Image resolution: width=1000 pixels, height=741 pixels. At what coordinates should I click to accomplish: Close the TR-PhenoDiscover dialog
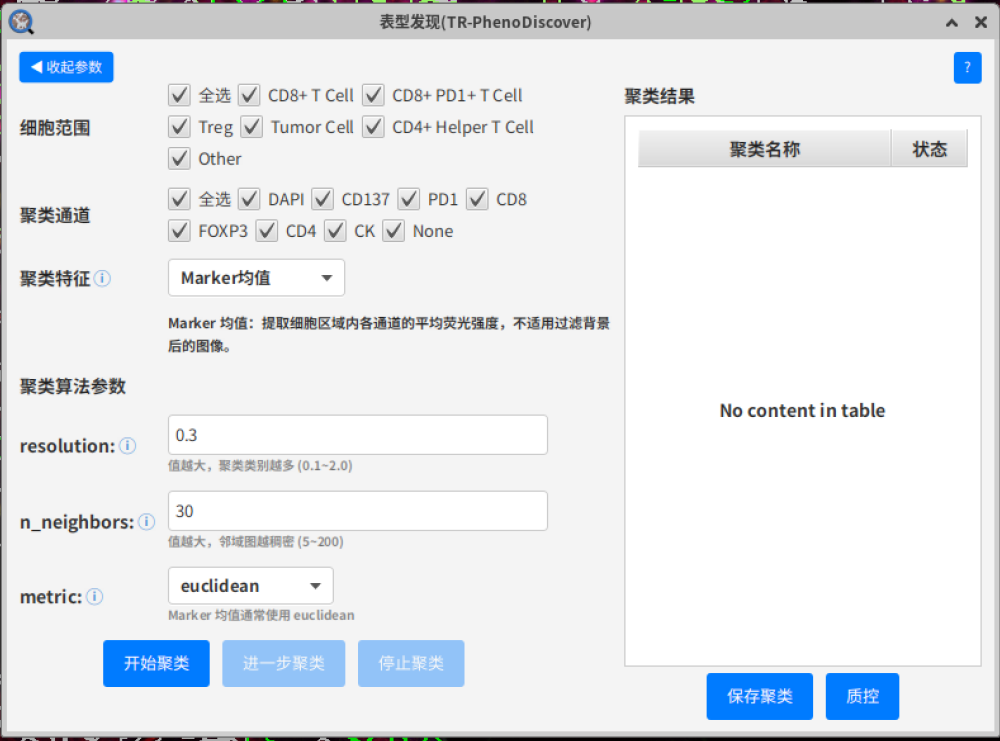click(x=981, y=23)
